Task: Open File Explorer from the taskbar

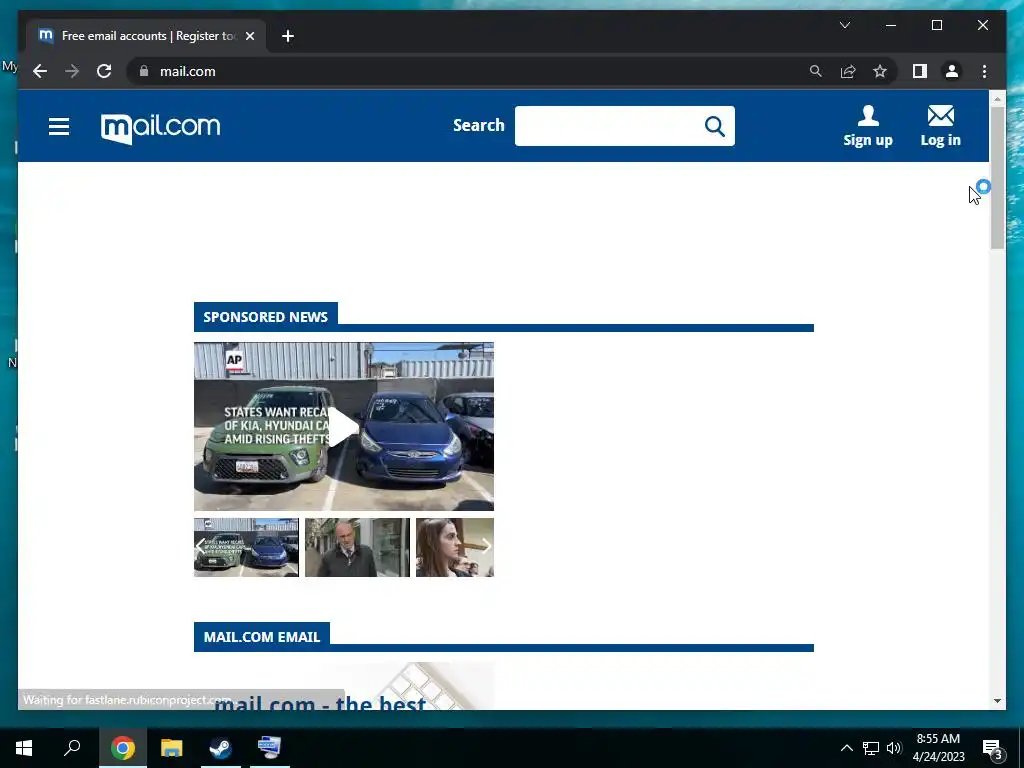Action: coord(171,748)
